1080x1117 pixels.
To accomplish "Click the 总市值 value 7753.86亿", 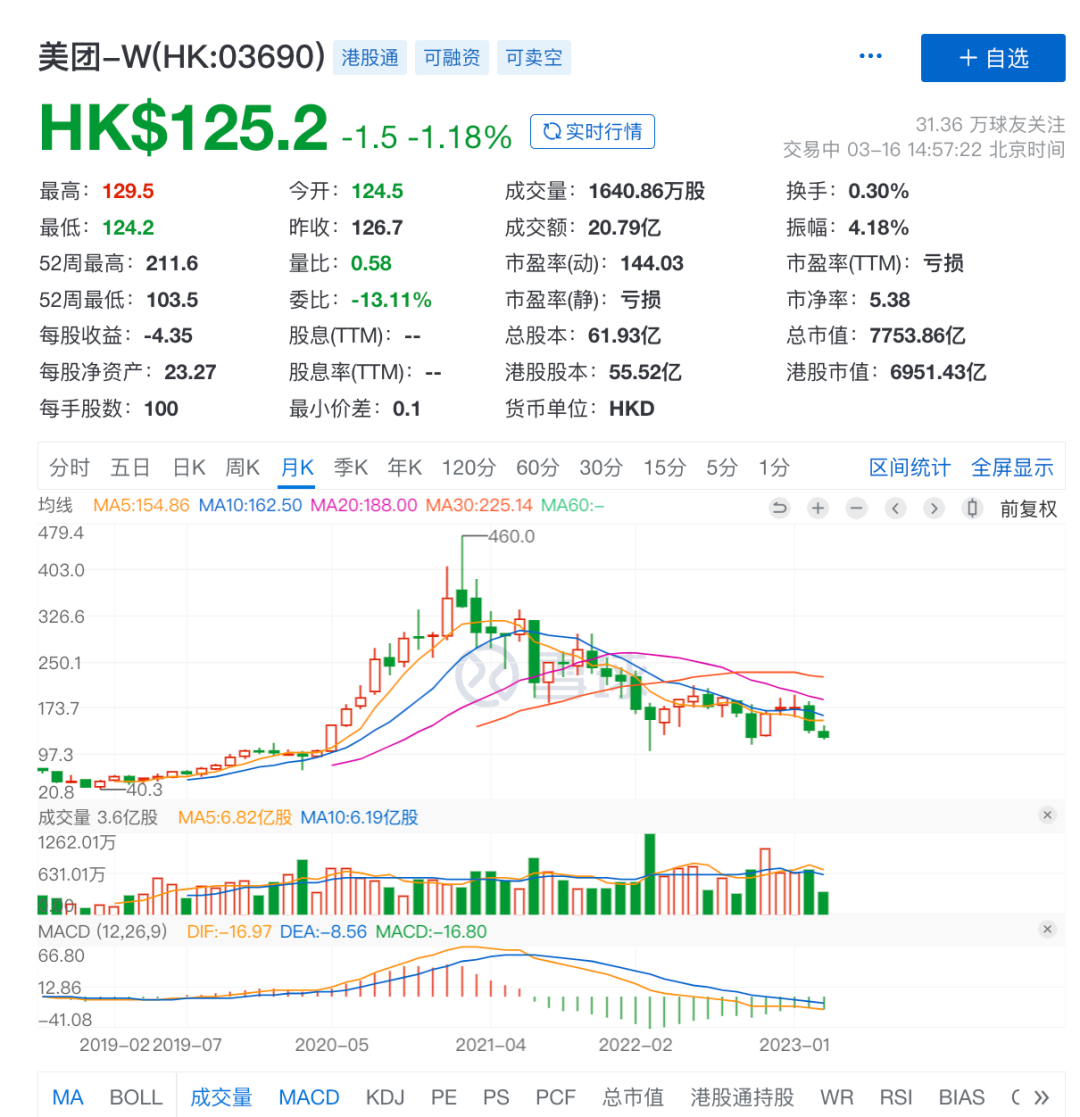I will (917, 336).
